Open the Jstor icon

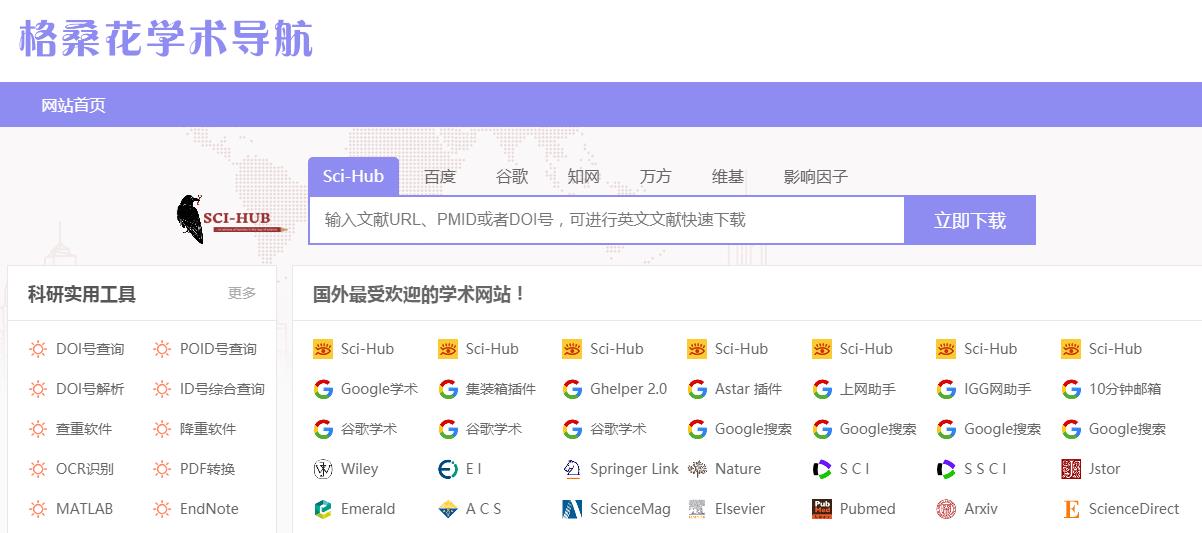(1071, 469)
